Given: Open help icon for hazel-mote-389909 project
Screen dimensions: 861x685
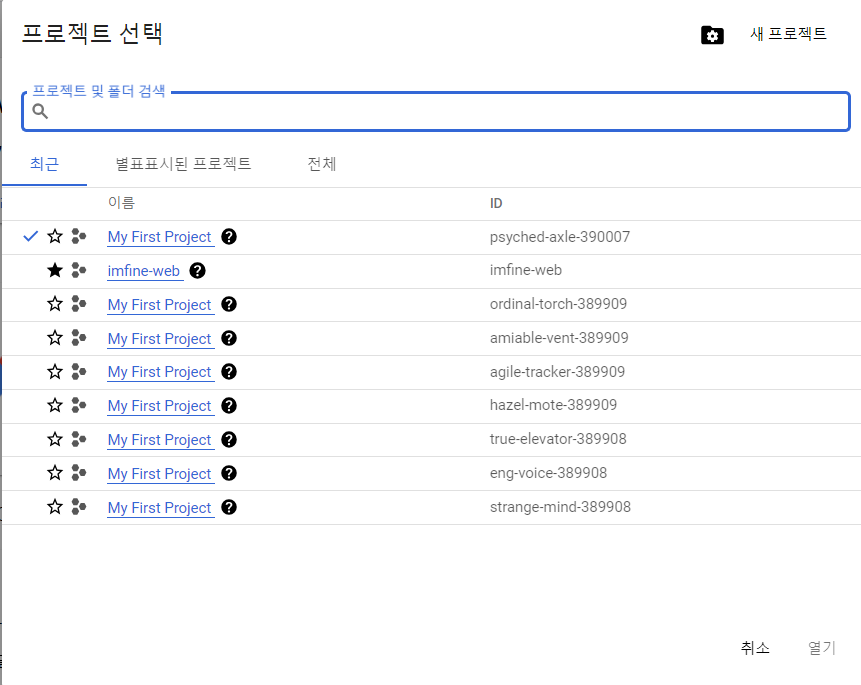Looking at the screenshot, I should pyautogui.click(x=229, y=406).
